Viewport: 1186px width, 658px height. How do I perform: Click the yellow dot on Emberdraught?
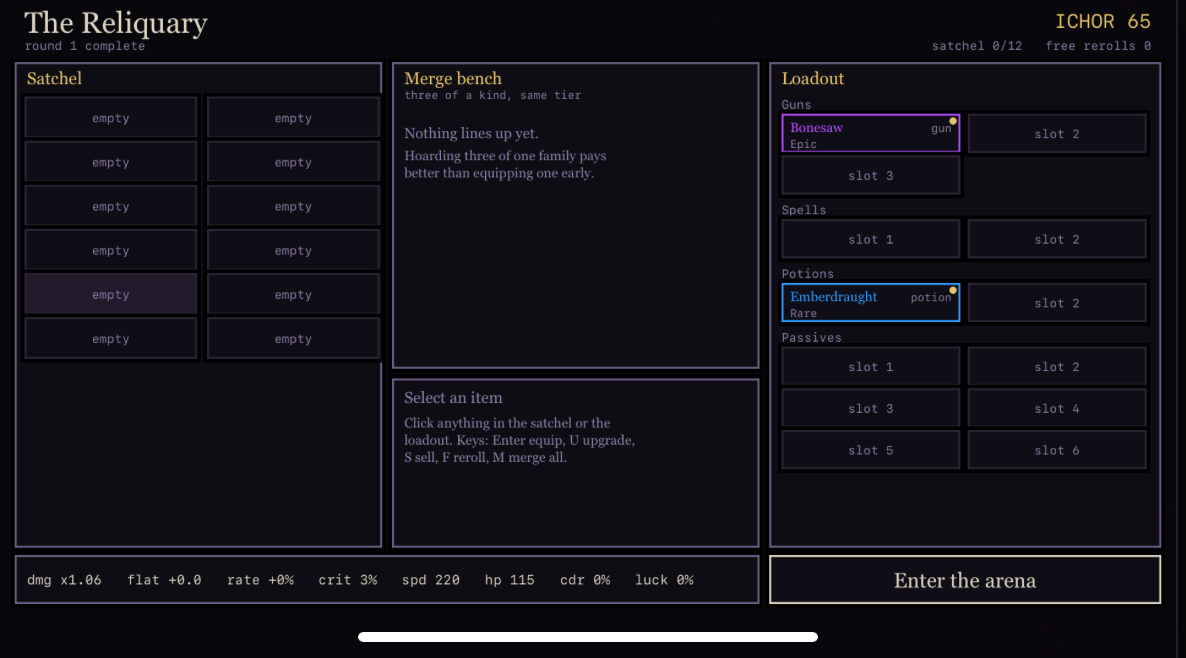tap(953, 290)
